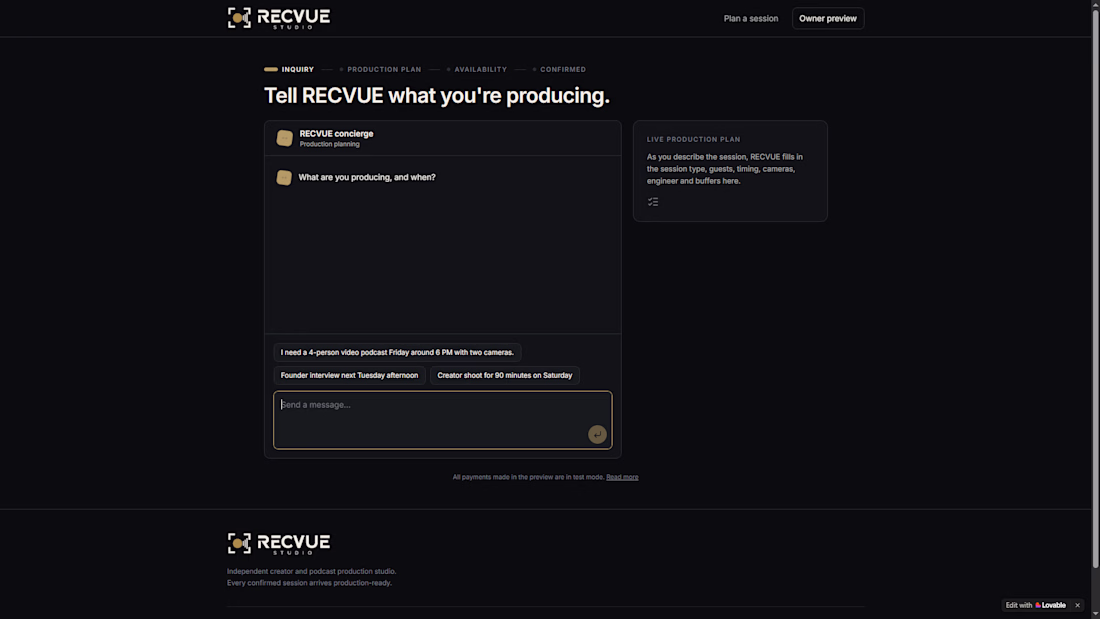Click "Every confirmed session arrives production-ready." text
1100x619 pixels.
[x=309, y=583]
